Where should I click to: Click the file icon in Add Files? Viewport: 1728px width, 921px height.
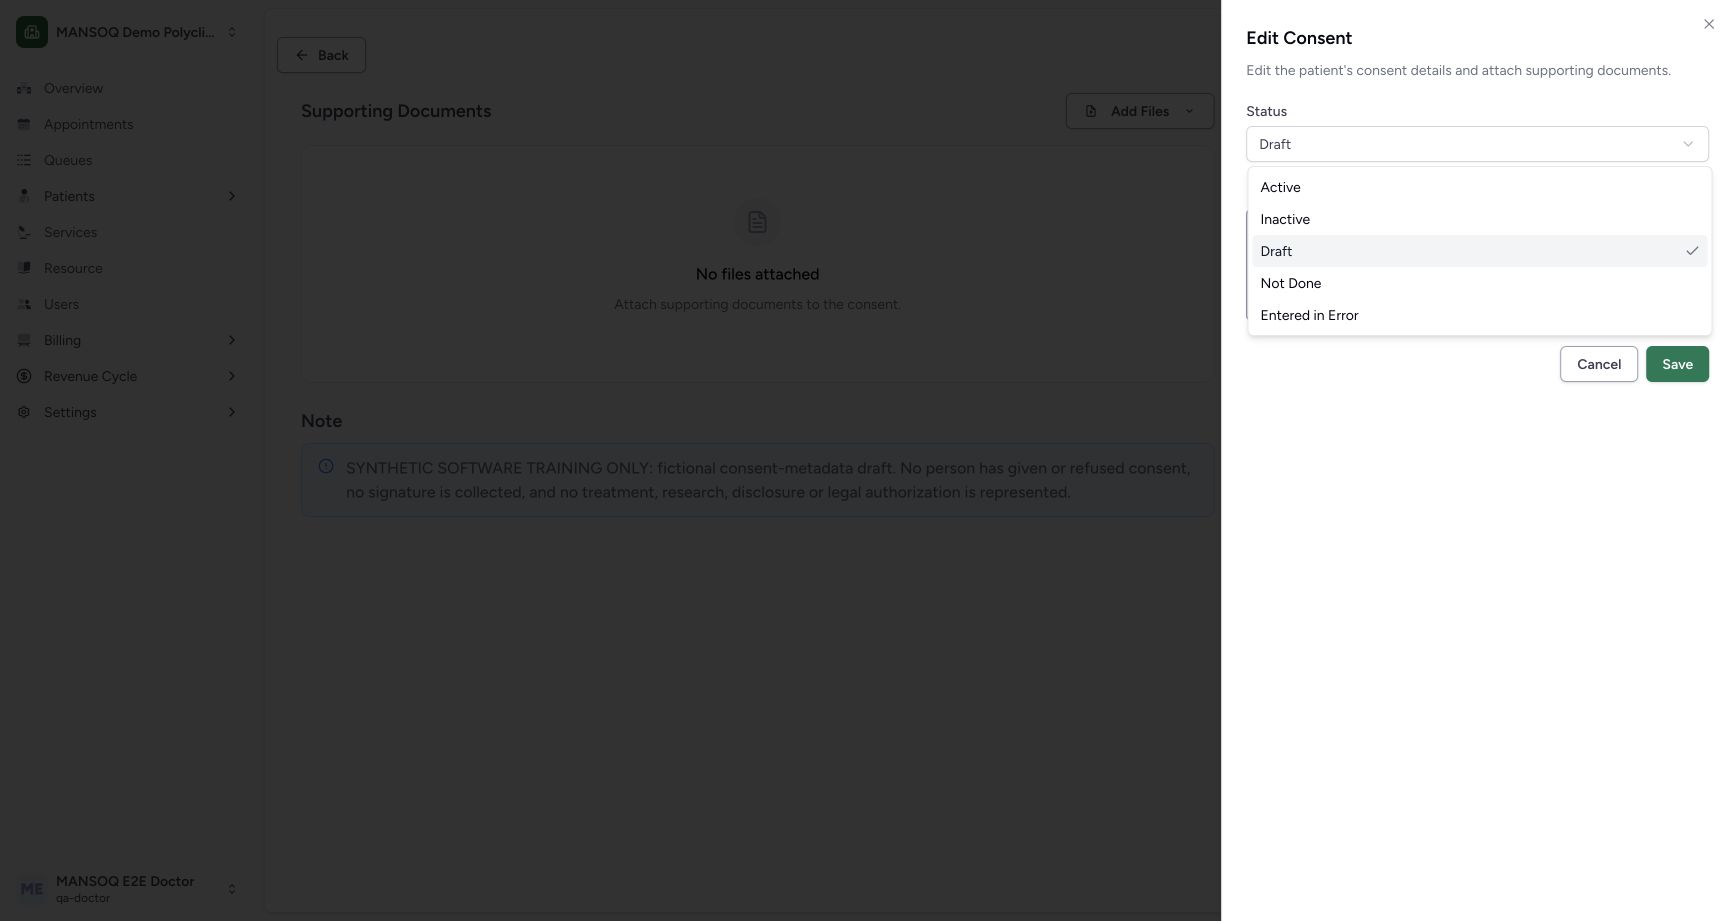[x=1091, y=111]
